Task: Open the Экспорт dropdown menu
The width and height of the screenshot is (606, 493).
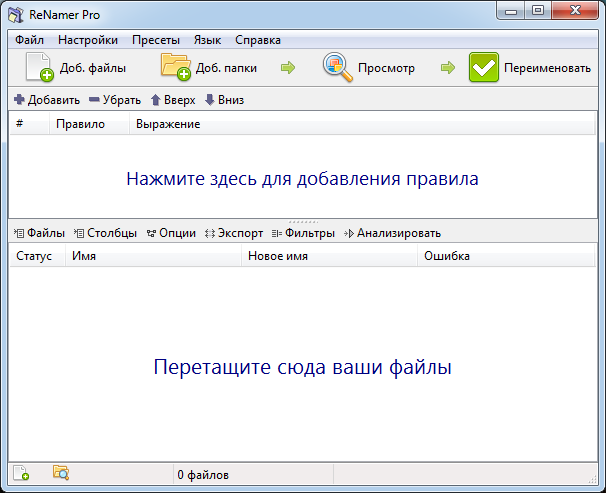Action: pyautogui.click(x=234, y=233)
